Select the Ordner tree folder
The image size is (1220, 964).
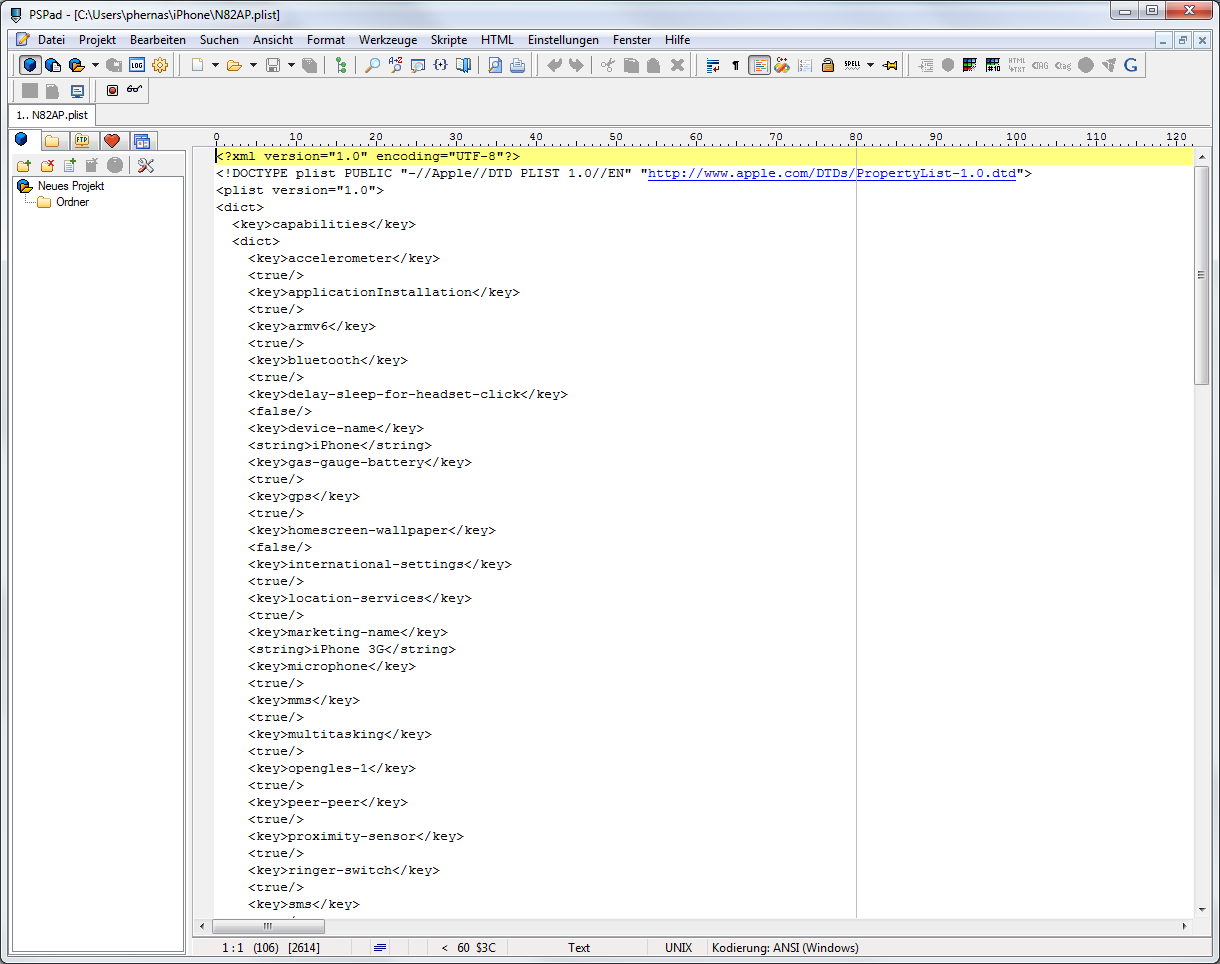[73, 202]
